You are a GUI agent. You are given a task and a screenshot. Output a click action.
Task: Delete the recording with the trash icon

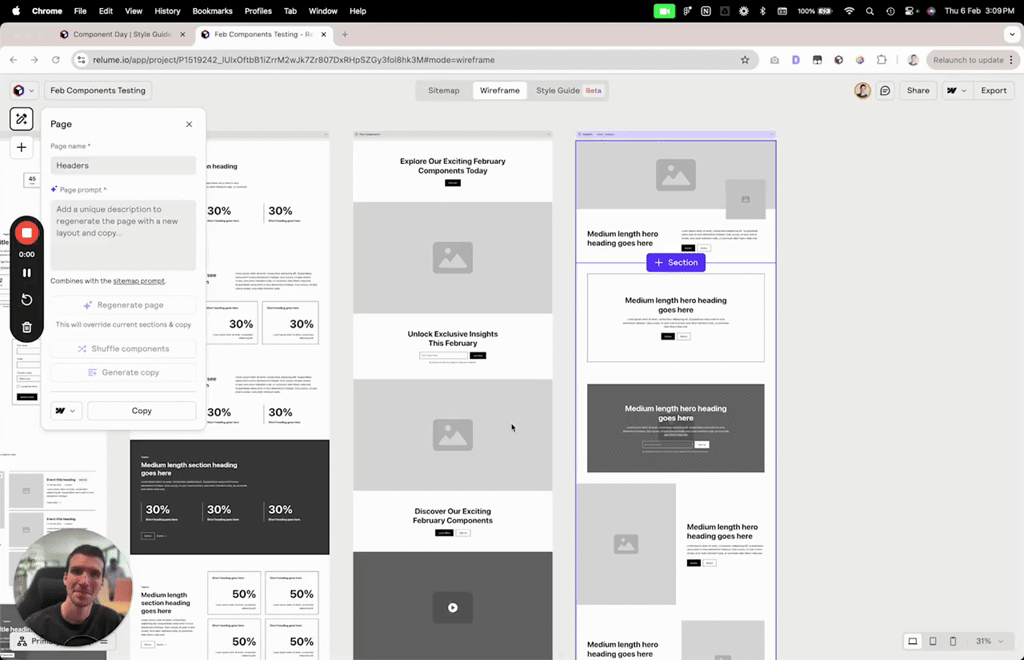[27, 327]
